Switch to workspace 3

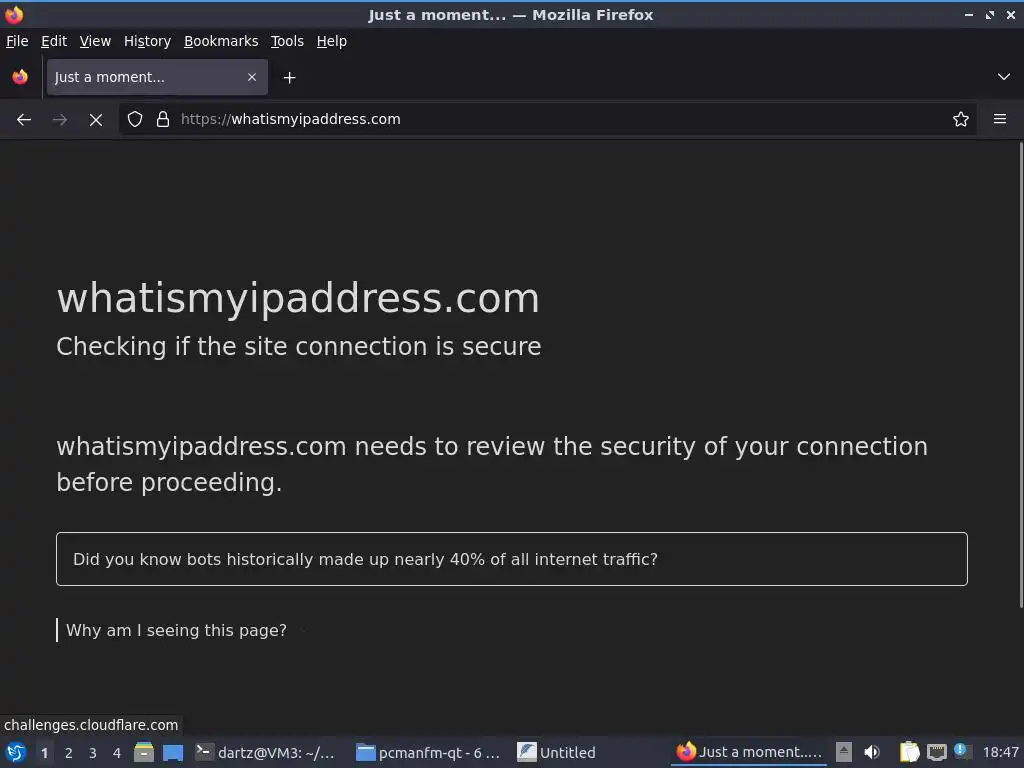pyautogui.click(x=93, y=752)
